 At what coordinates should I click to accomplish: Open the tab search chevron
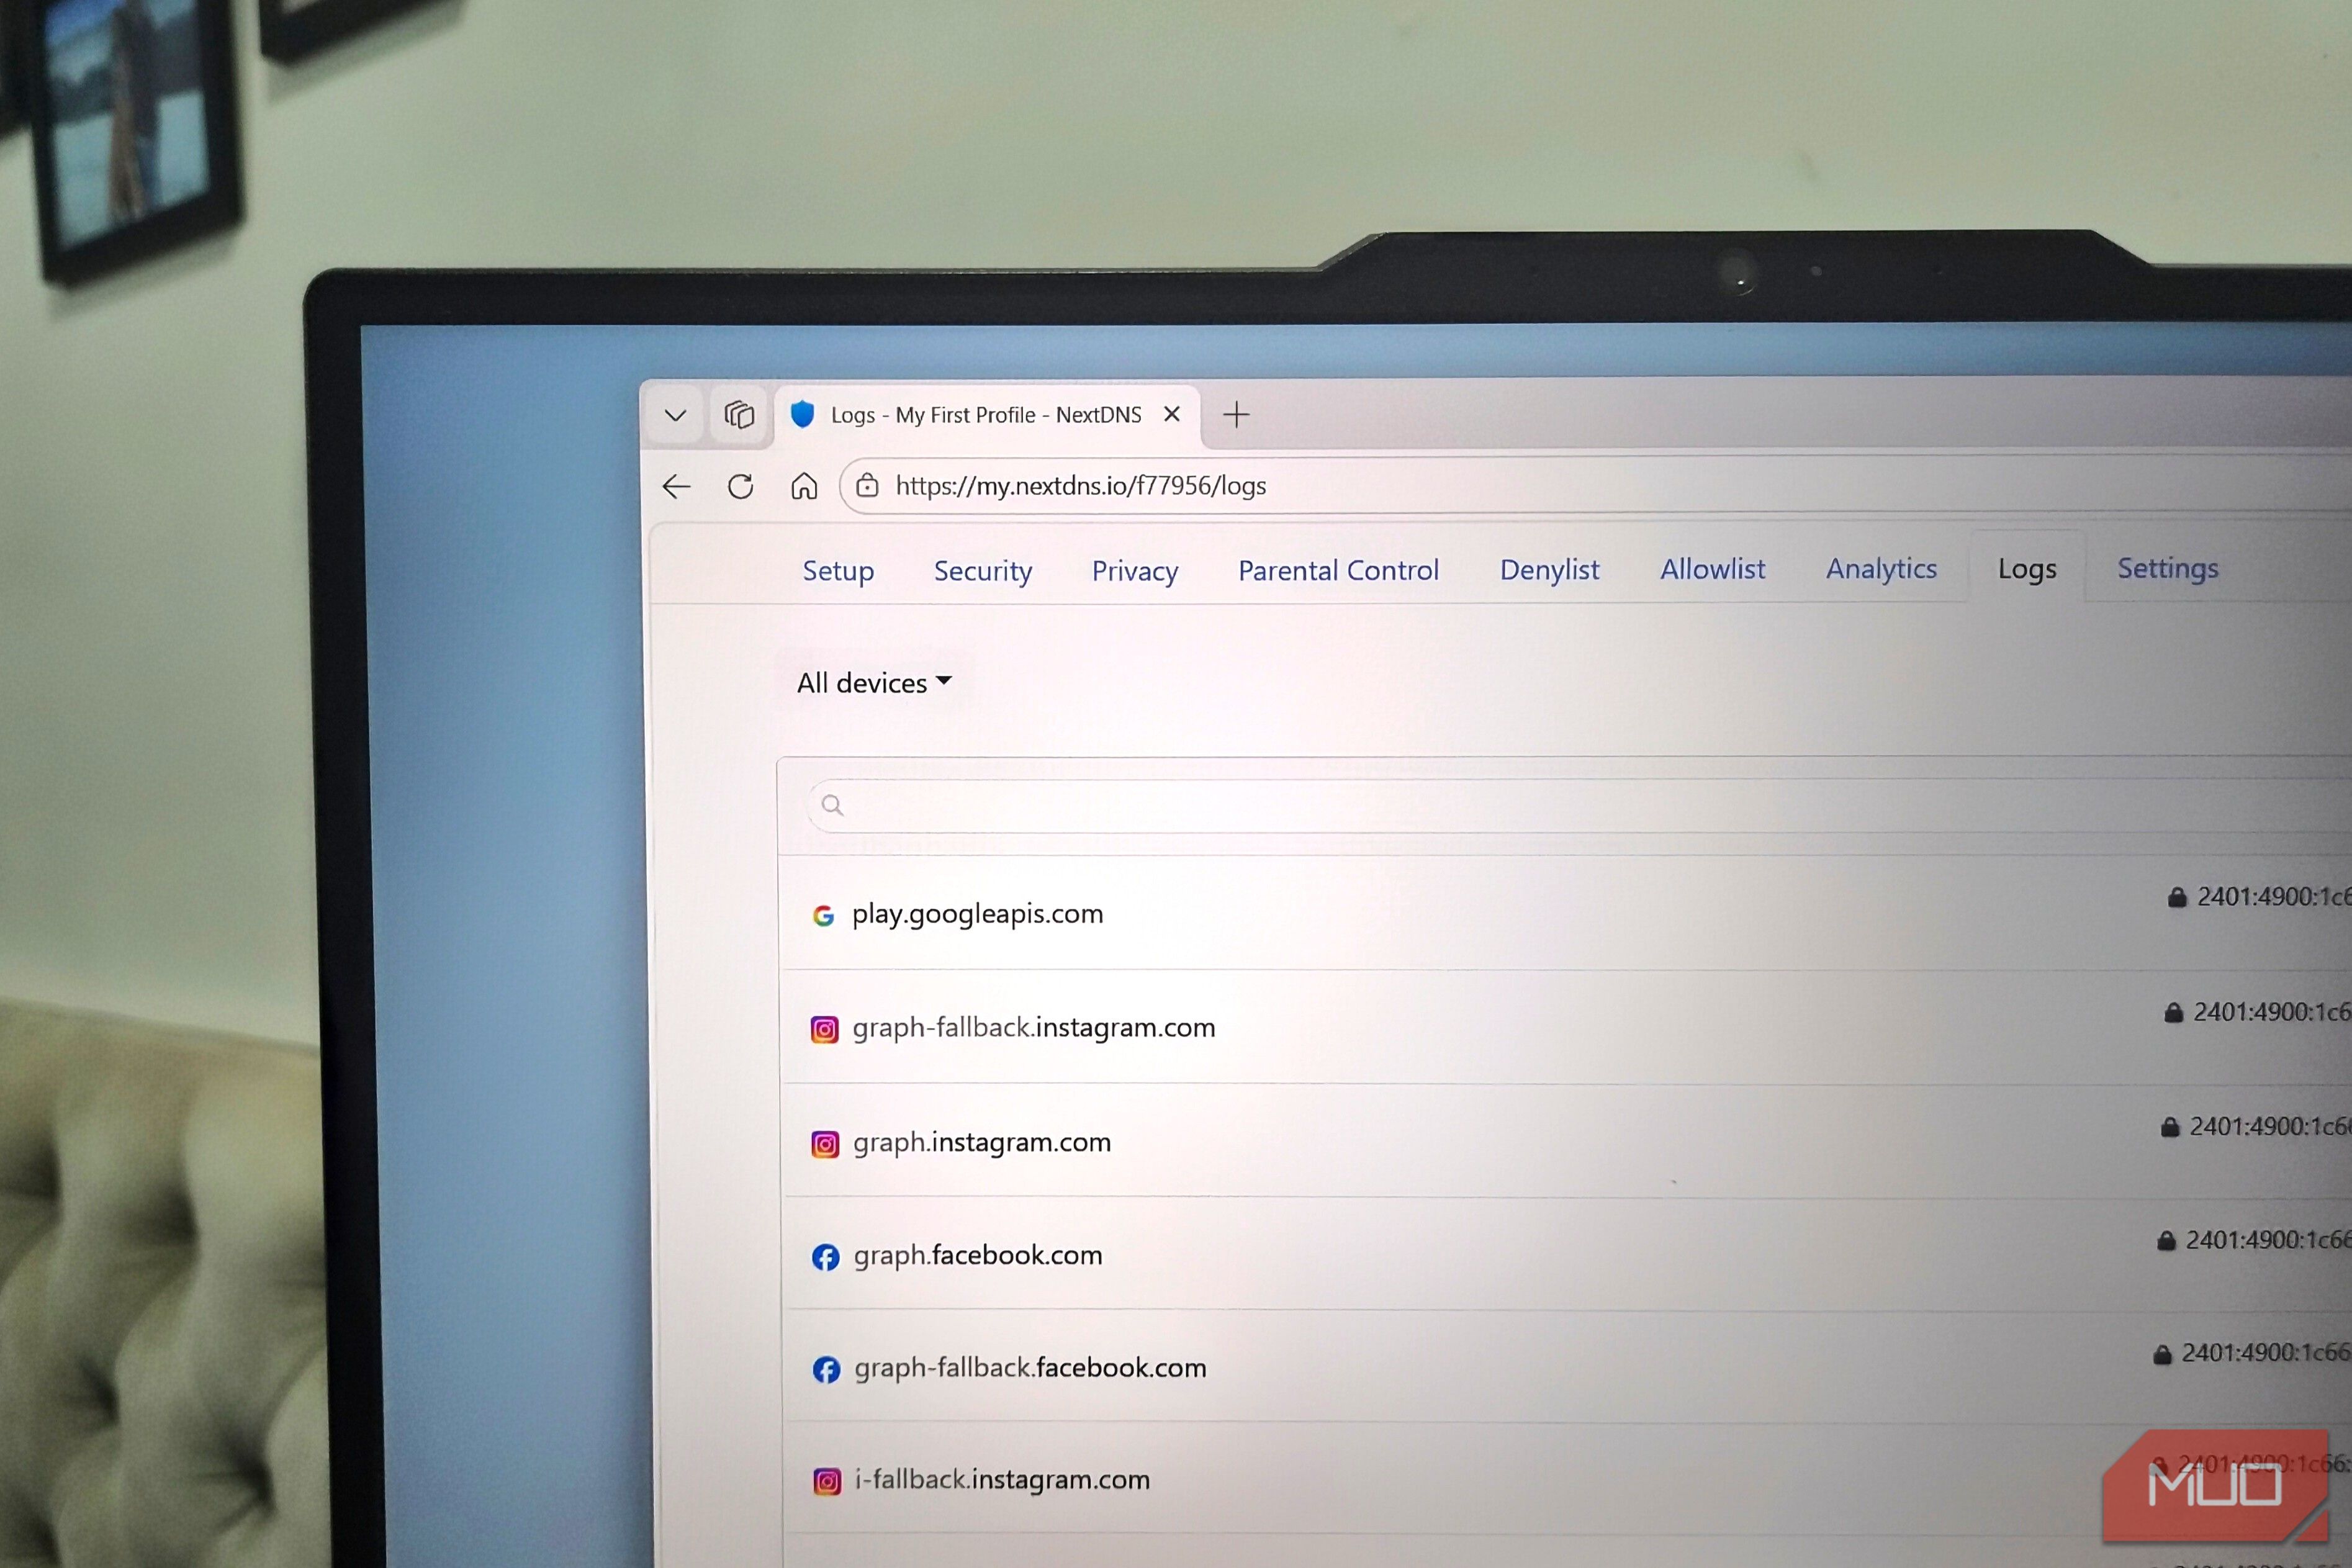pos(675,415)
